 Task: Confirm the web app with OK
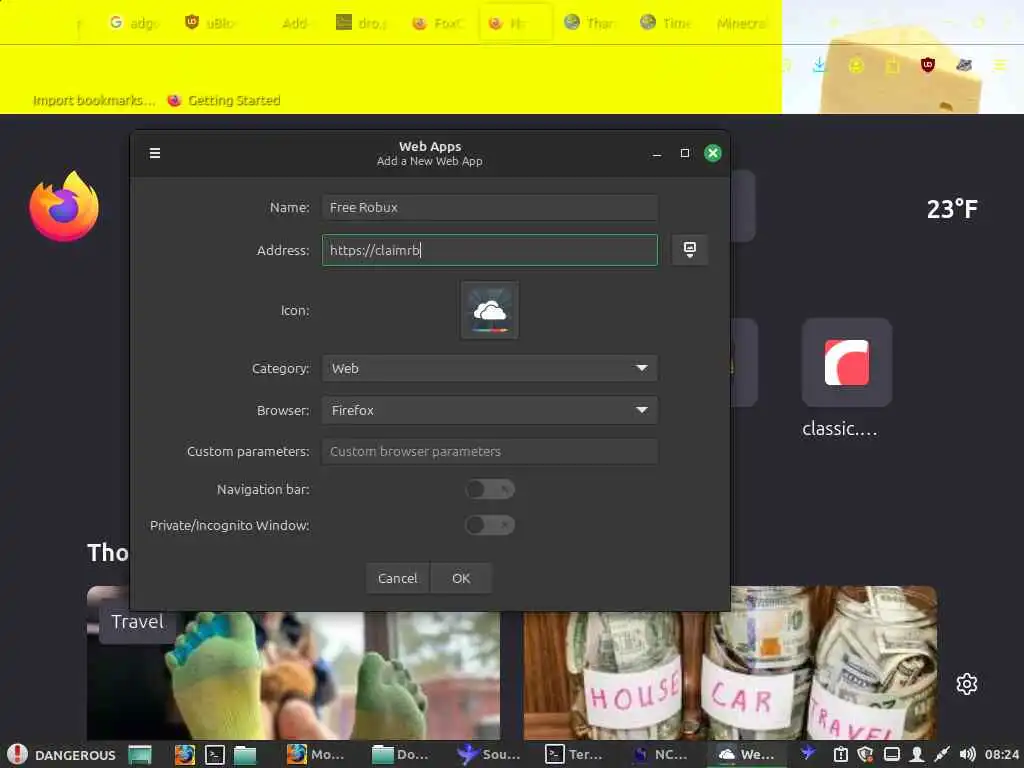(461, 578)
